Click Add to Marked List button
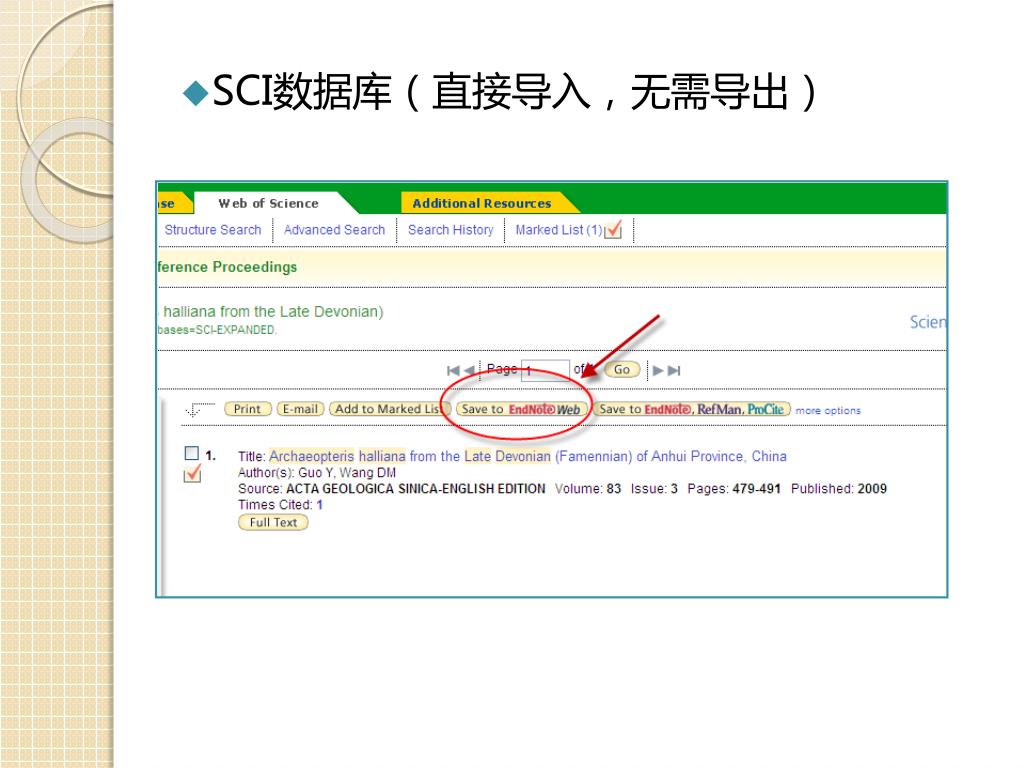Screen dimensions: 1024x768 [x=389, y=409]
